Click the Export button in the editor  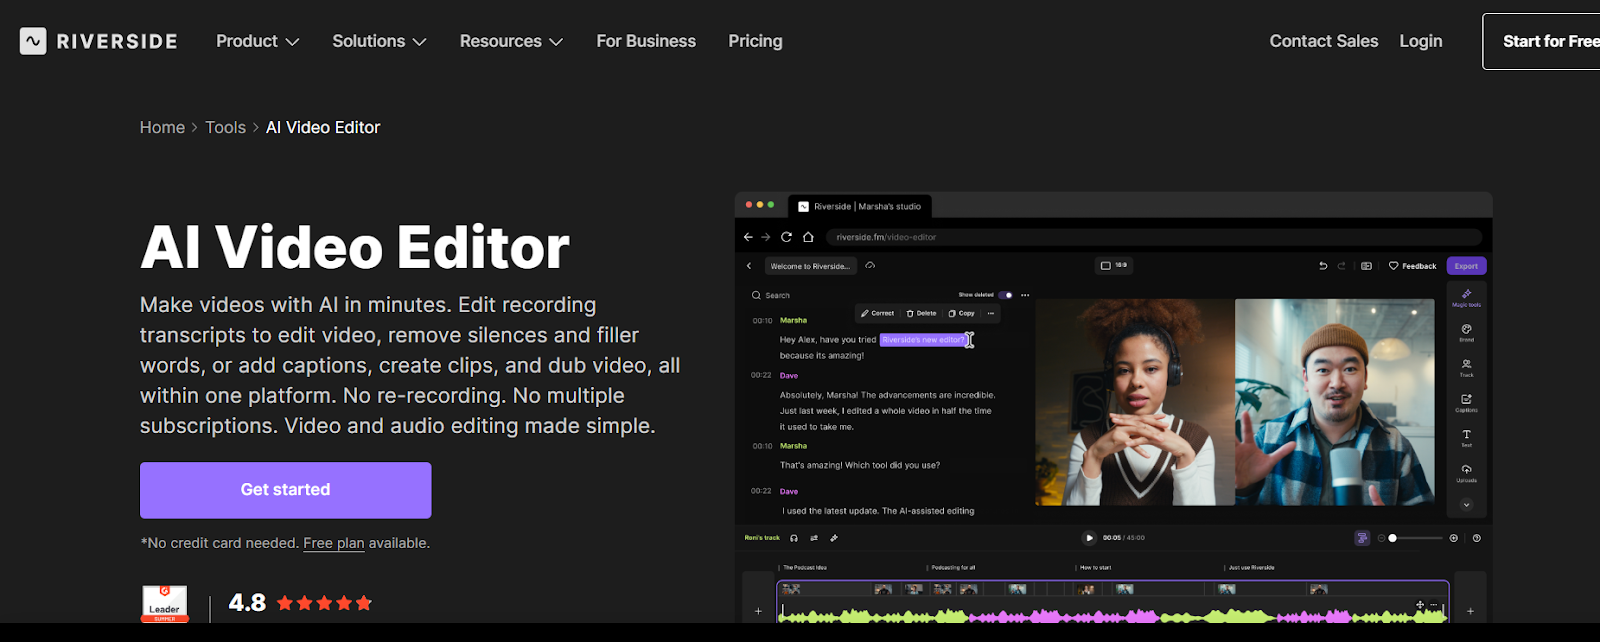tap(1466, 266)
